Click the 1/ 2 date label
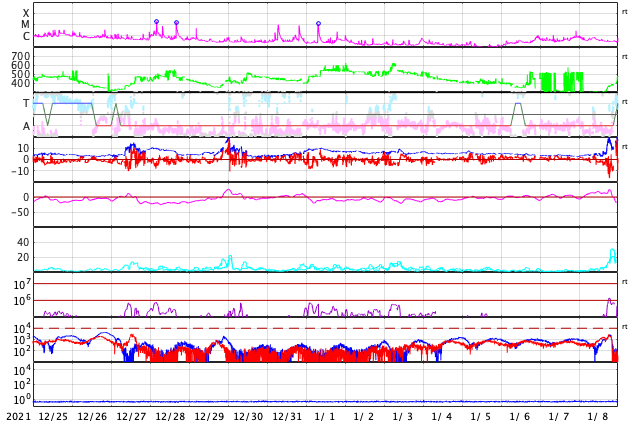The width and height of the screenshot is (634, 424). pyautogui.click(x=363, y=417)
